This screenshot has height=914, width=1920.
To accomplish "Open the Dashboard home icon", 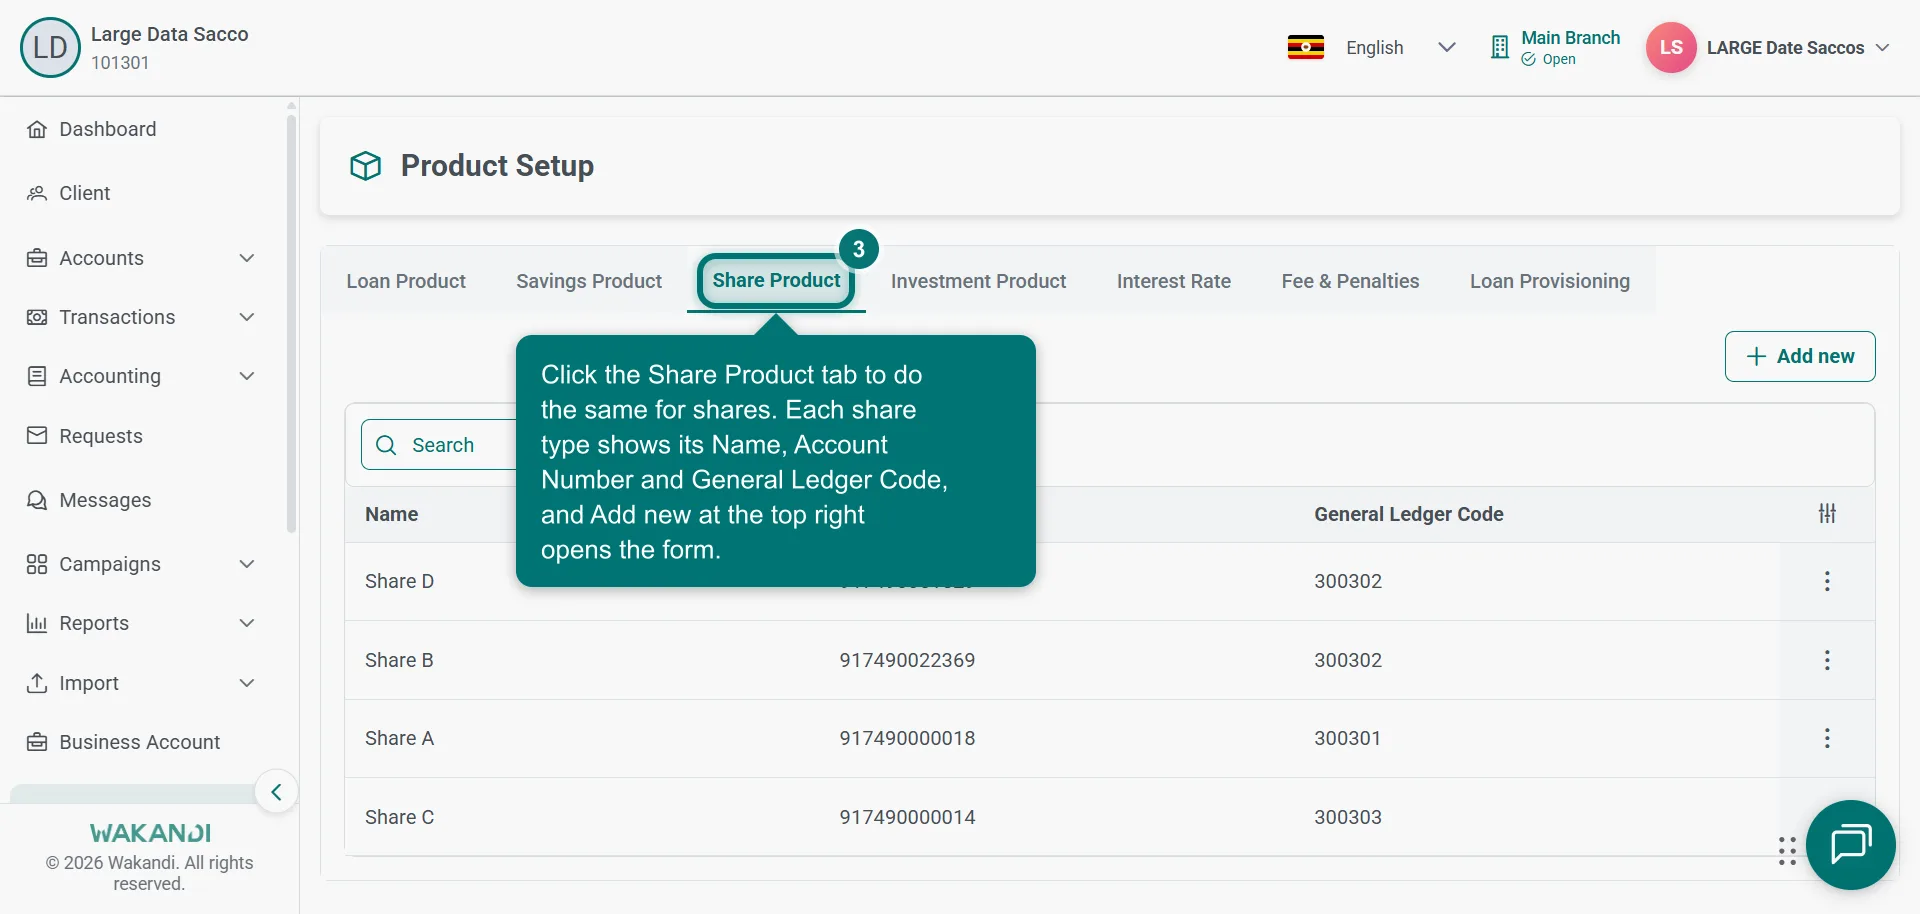I will (x=37, y=129).
